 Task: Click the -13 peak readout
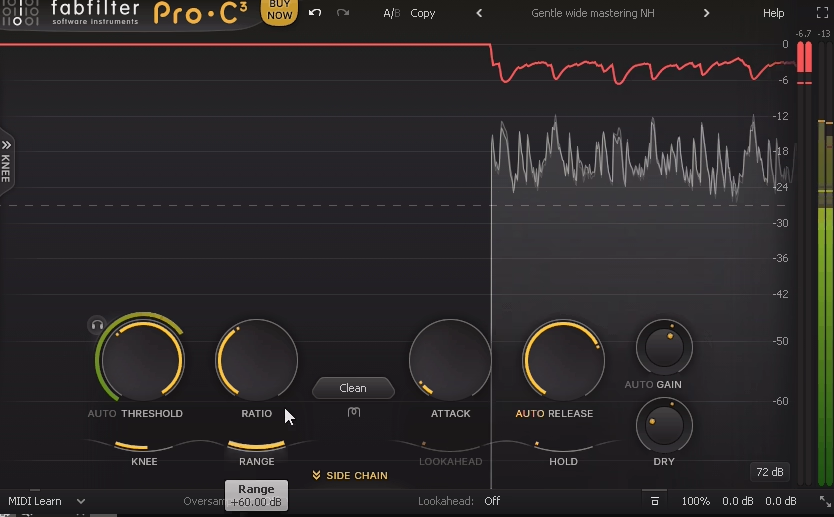pyautogui.click(x=824, y=34)
